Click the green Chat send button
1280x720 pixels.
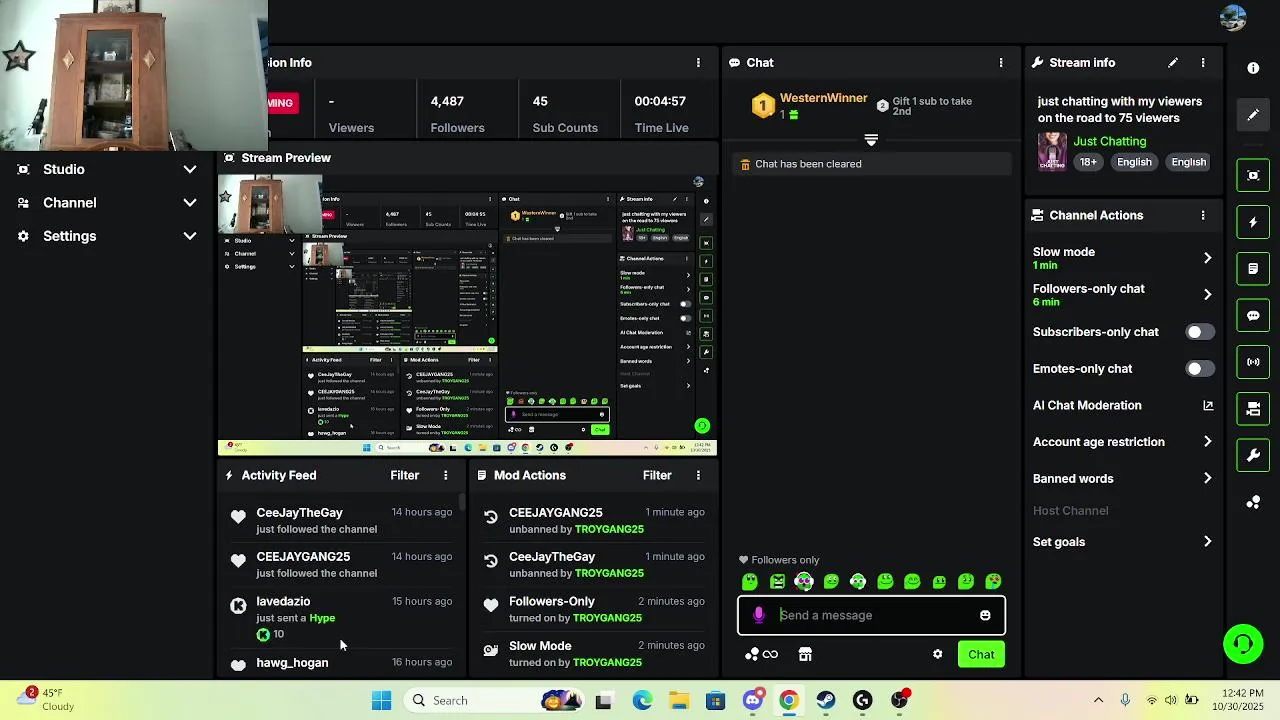(981, 654)
